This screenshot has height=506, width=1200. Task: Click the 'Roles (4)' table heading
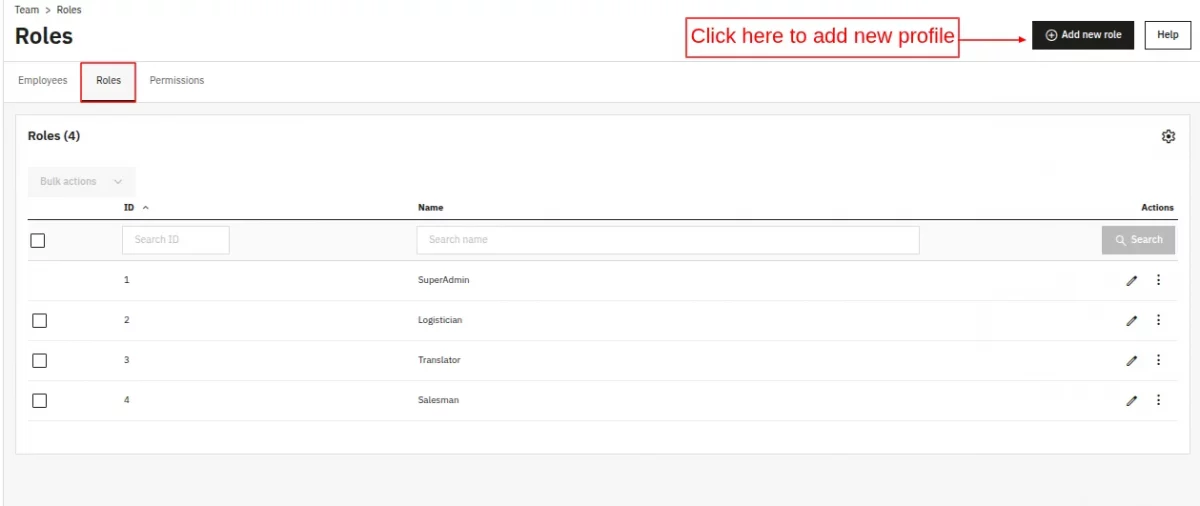54,136
